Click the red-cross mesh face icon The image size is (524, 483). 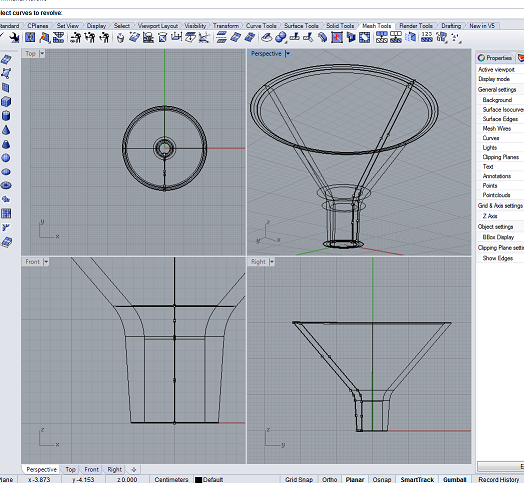coord(337,37)
